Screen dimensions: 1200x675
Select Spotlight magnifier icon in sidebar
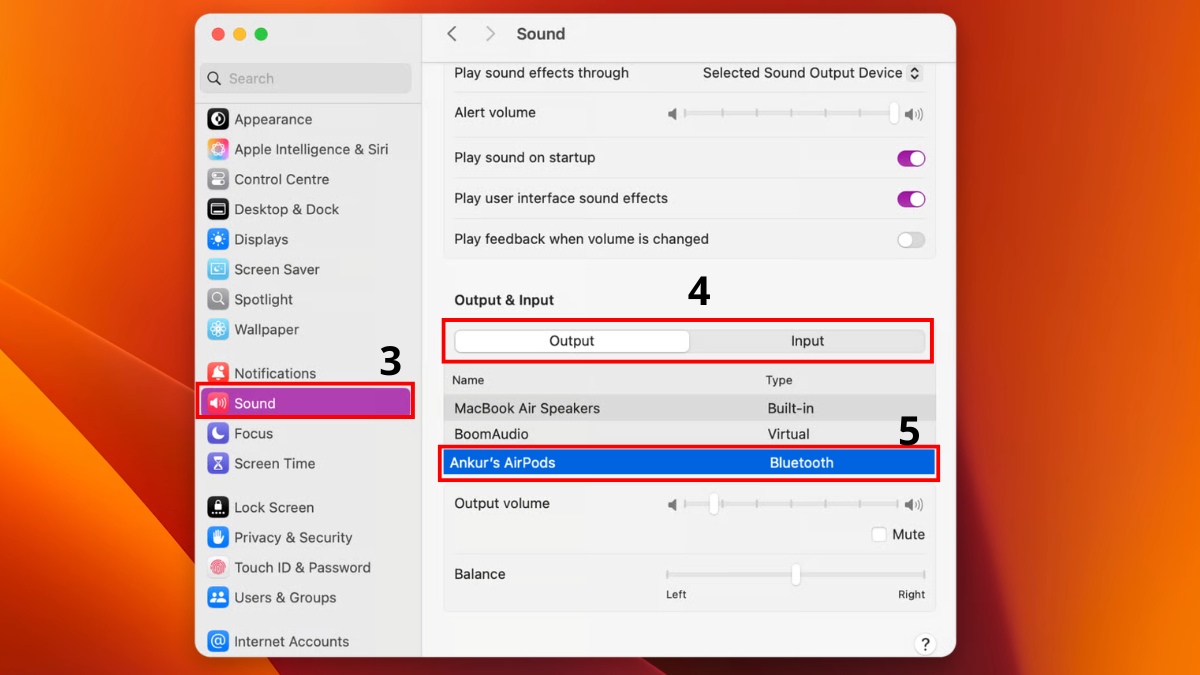218,299
